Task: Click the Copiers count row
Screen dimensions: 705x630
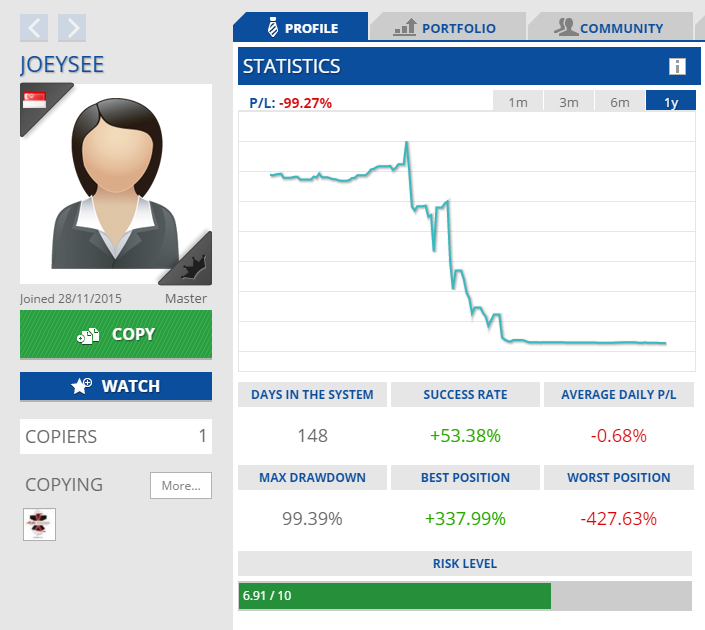Action: point(116,436)
